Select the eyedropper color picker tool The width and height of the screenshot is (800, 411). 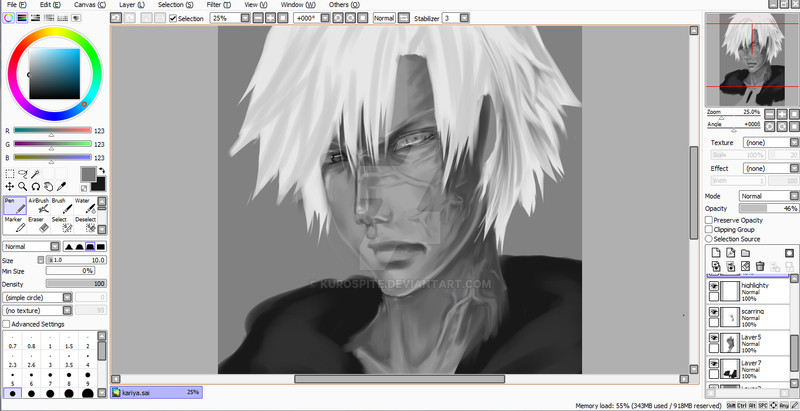(x=61, y=187)
